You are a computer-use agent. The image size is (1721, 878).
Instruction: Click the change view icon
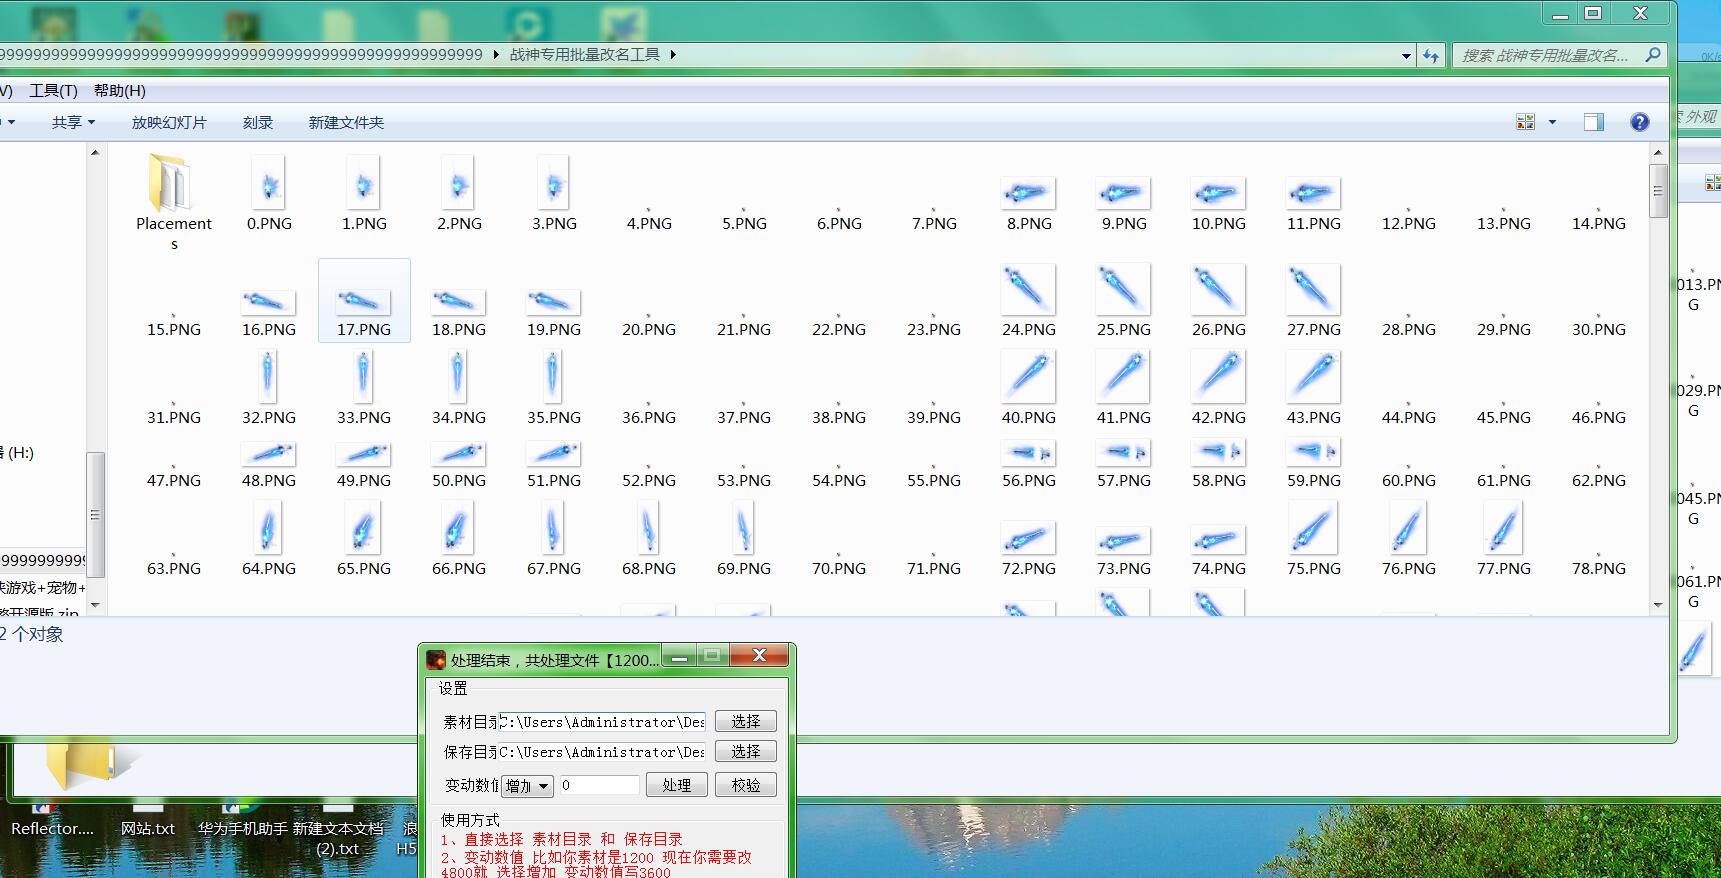[x=1525, y=122]
